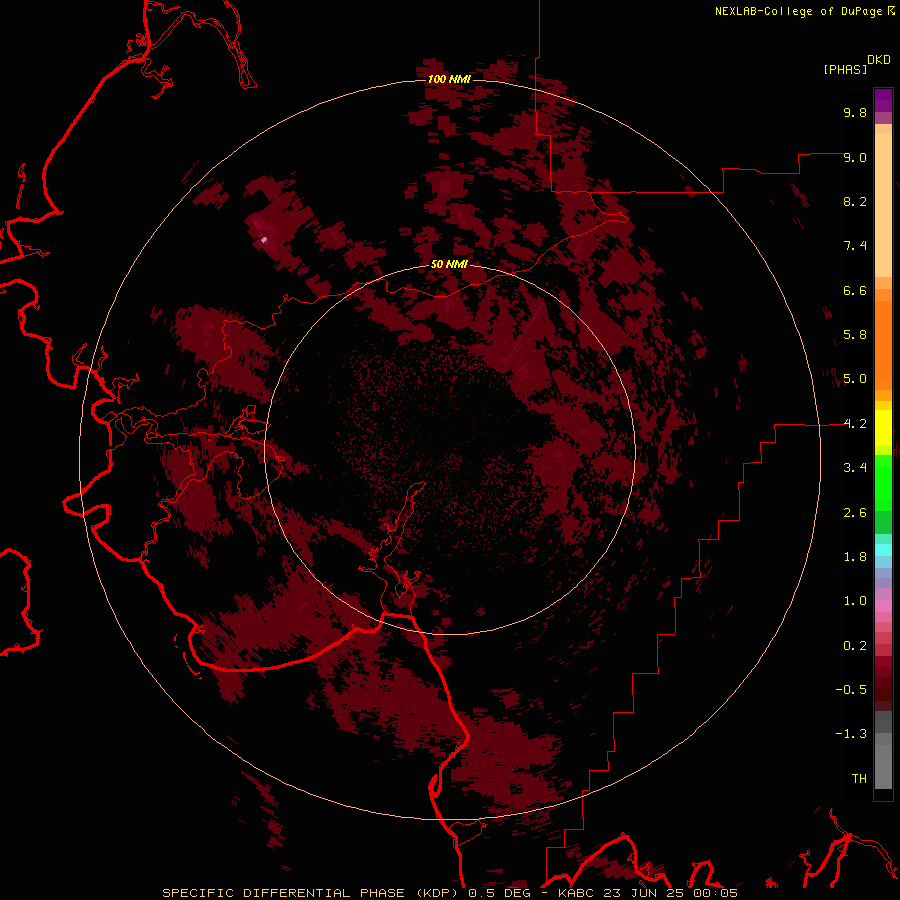This screenshot has width=900, height=900.
Task: Click the 1.0 scale value
Action: [x=855, y=601]
